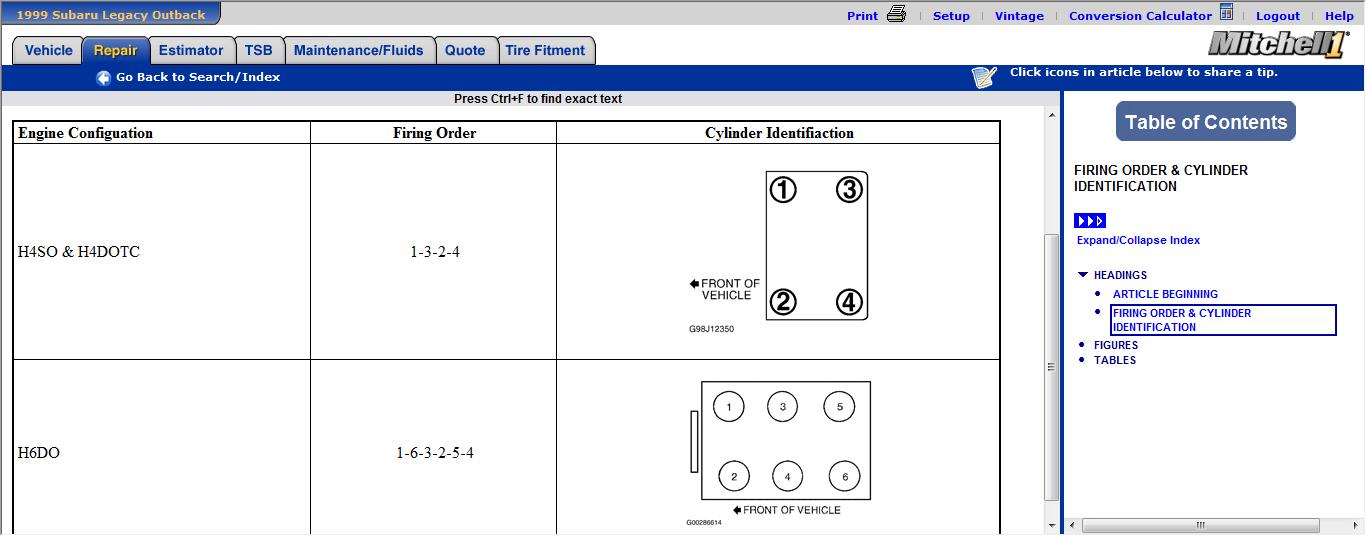The height and width of the screenshot is (536, 1366).
Task: Click the article scrollbar down arrow
Action: tap(1051, 526)
